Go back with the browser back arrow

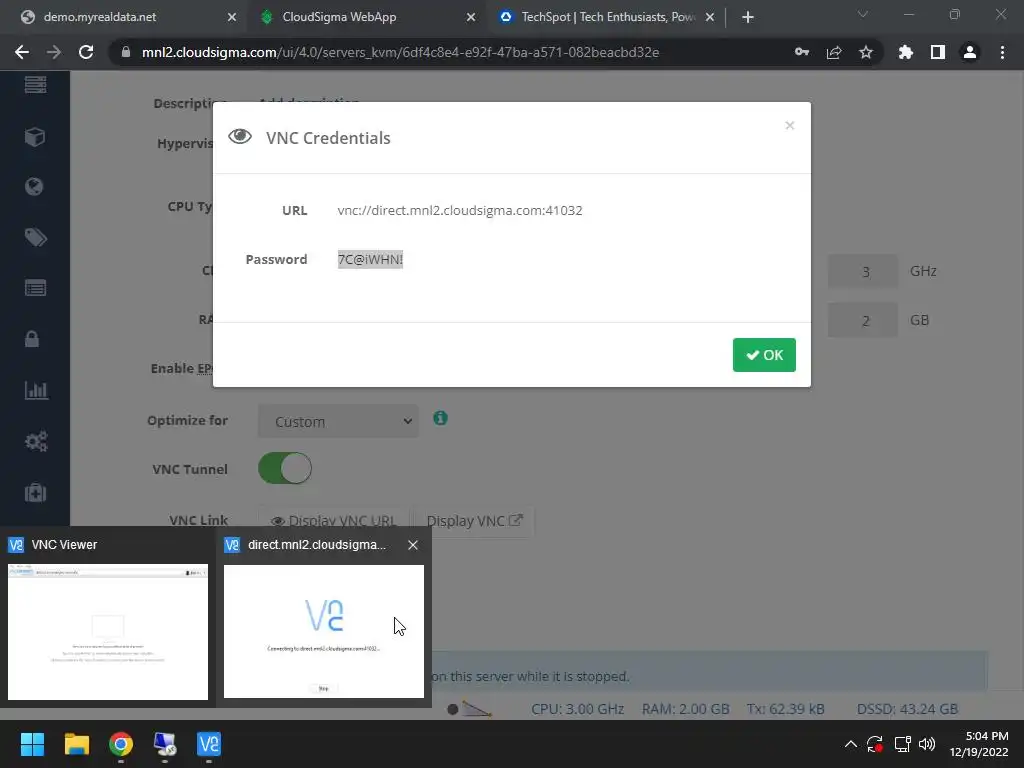tap(22, 52)
